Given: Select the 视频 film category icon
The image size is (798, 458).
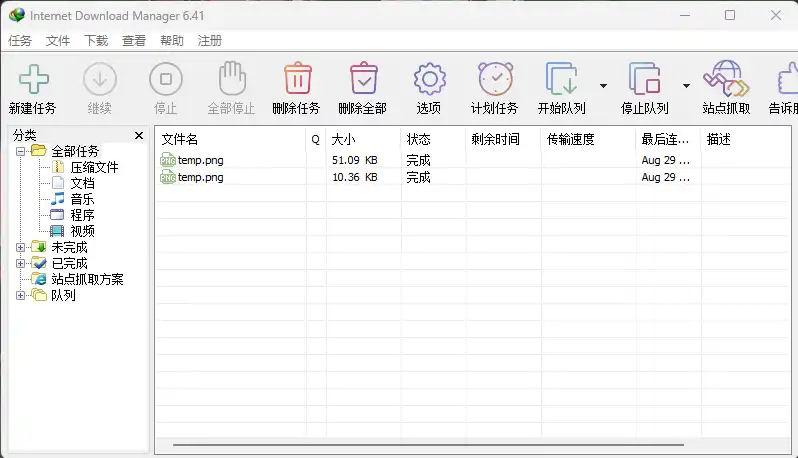Looking at the screenshot, I should point(57,231).
